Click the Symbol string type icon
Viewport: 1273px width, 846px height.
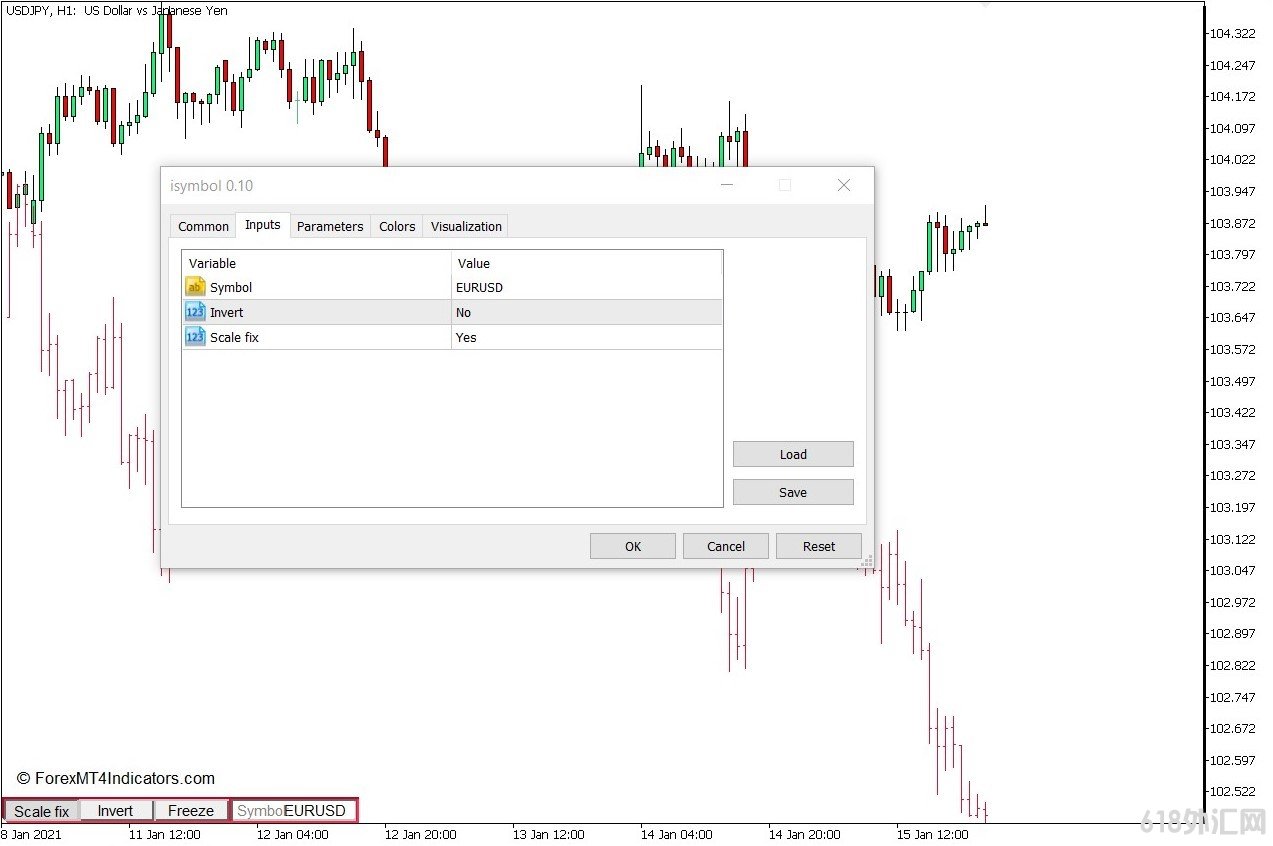pyautogui.click(x=195, y=287)
